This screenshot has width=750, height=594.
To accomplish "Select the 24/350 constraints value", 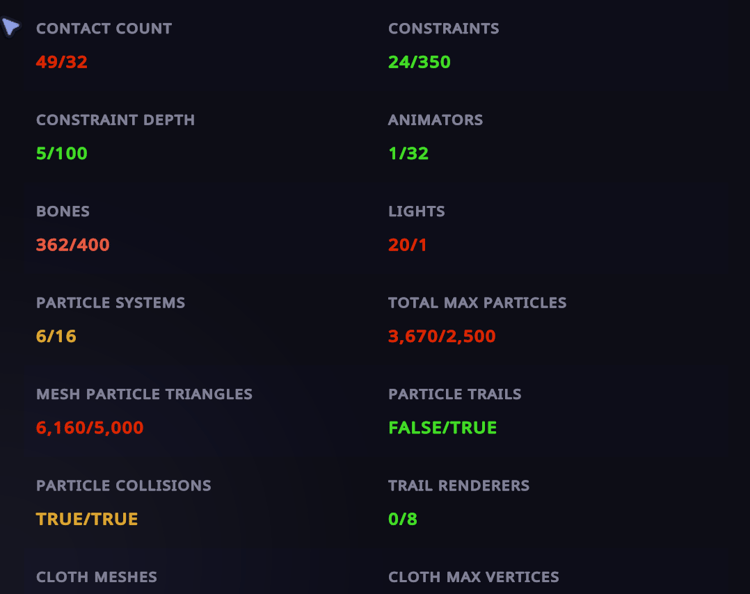I will tap(419, 62).
